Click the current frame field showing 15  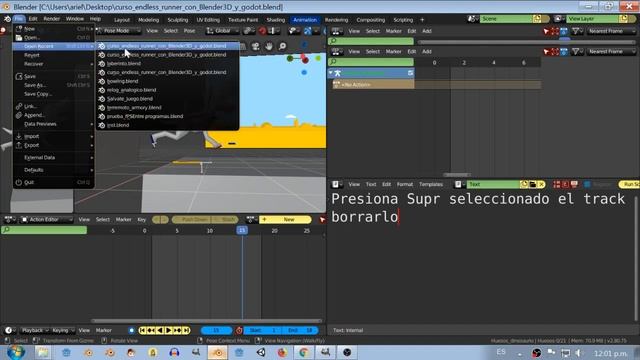216,330
